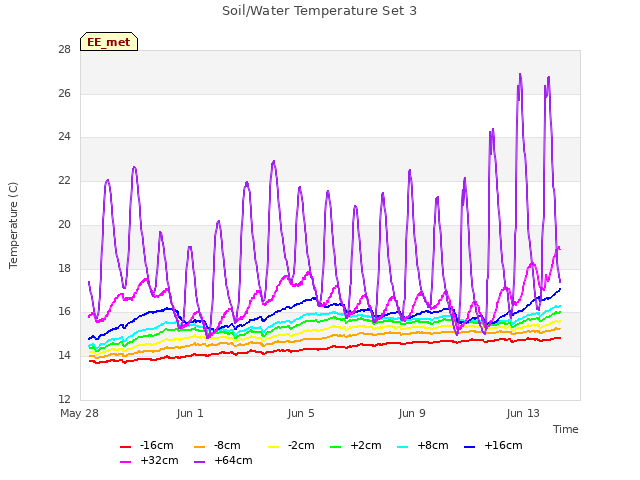This screenshot has width=640, height=480.
Task: Click the yellow -2cm legend color marker
Action: pyautogui.click(x=273, y=447)
